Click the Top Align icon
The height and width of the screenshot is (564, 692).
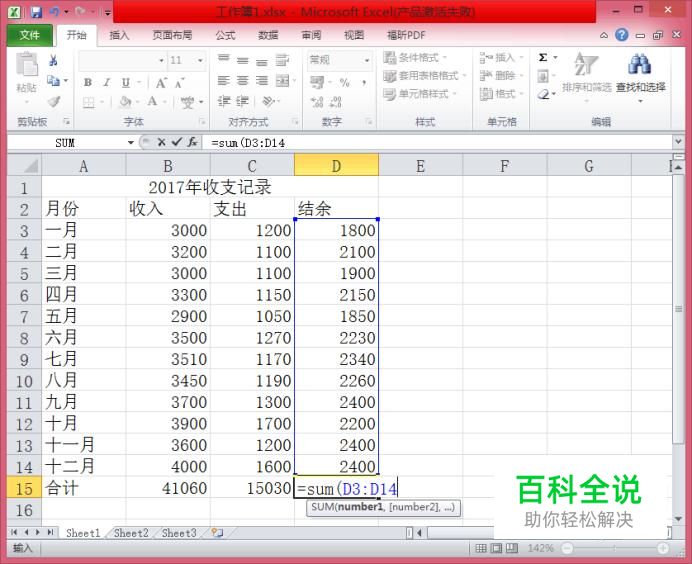[x=224, y=59]
